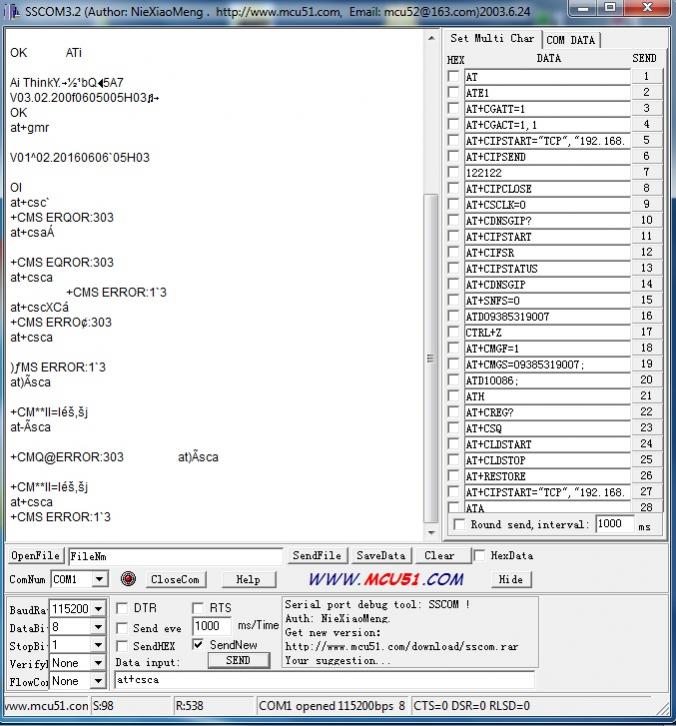
Task: Tick the Round send checkbox
Action: (x=459, y=525)
